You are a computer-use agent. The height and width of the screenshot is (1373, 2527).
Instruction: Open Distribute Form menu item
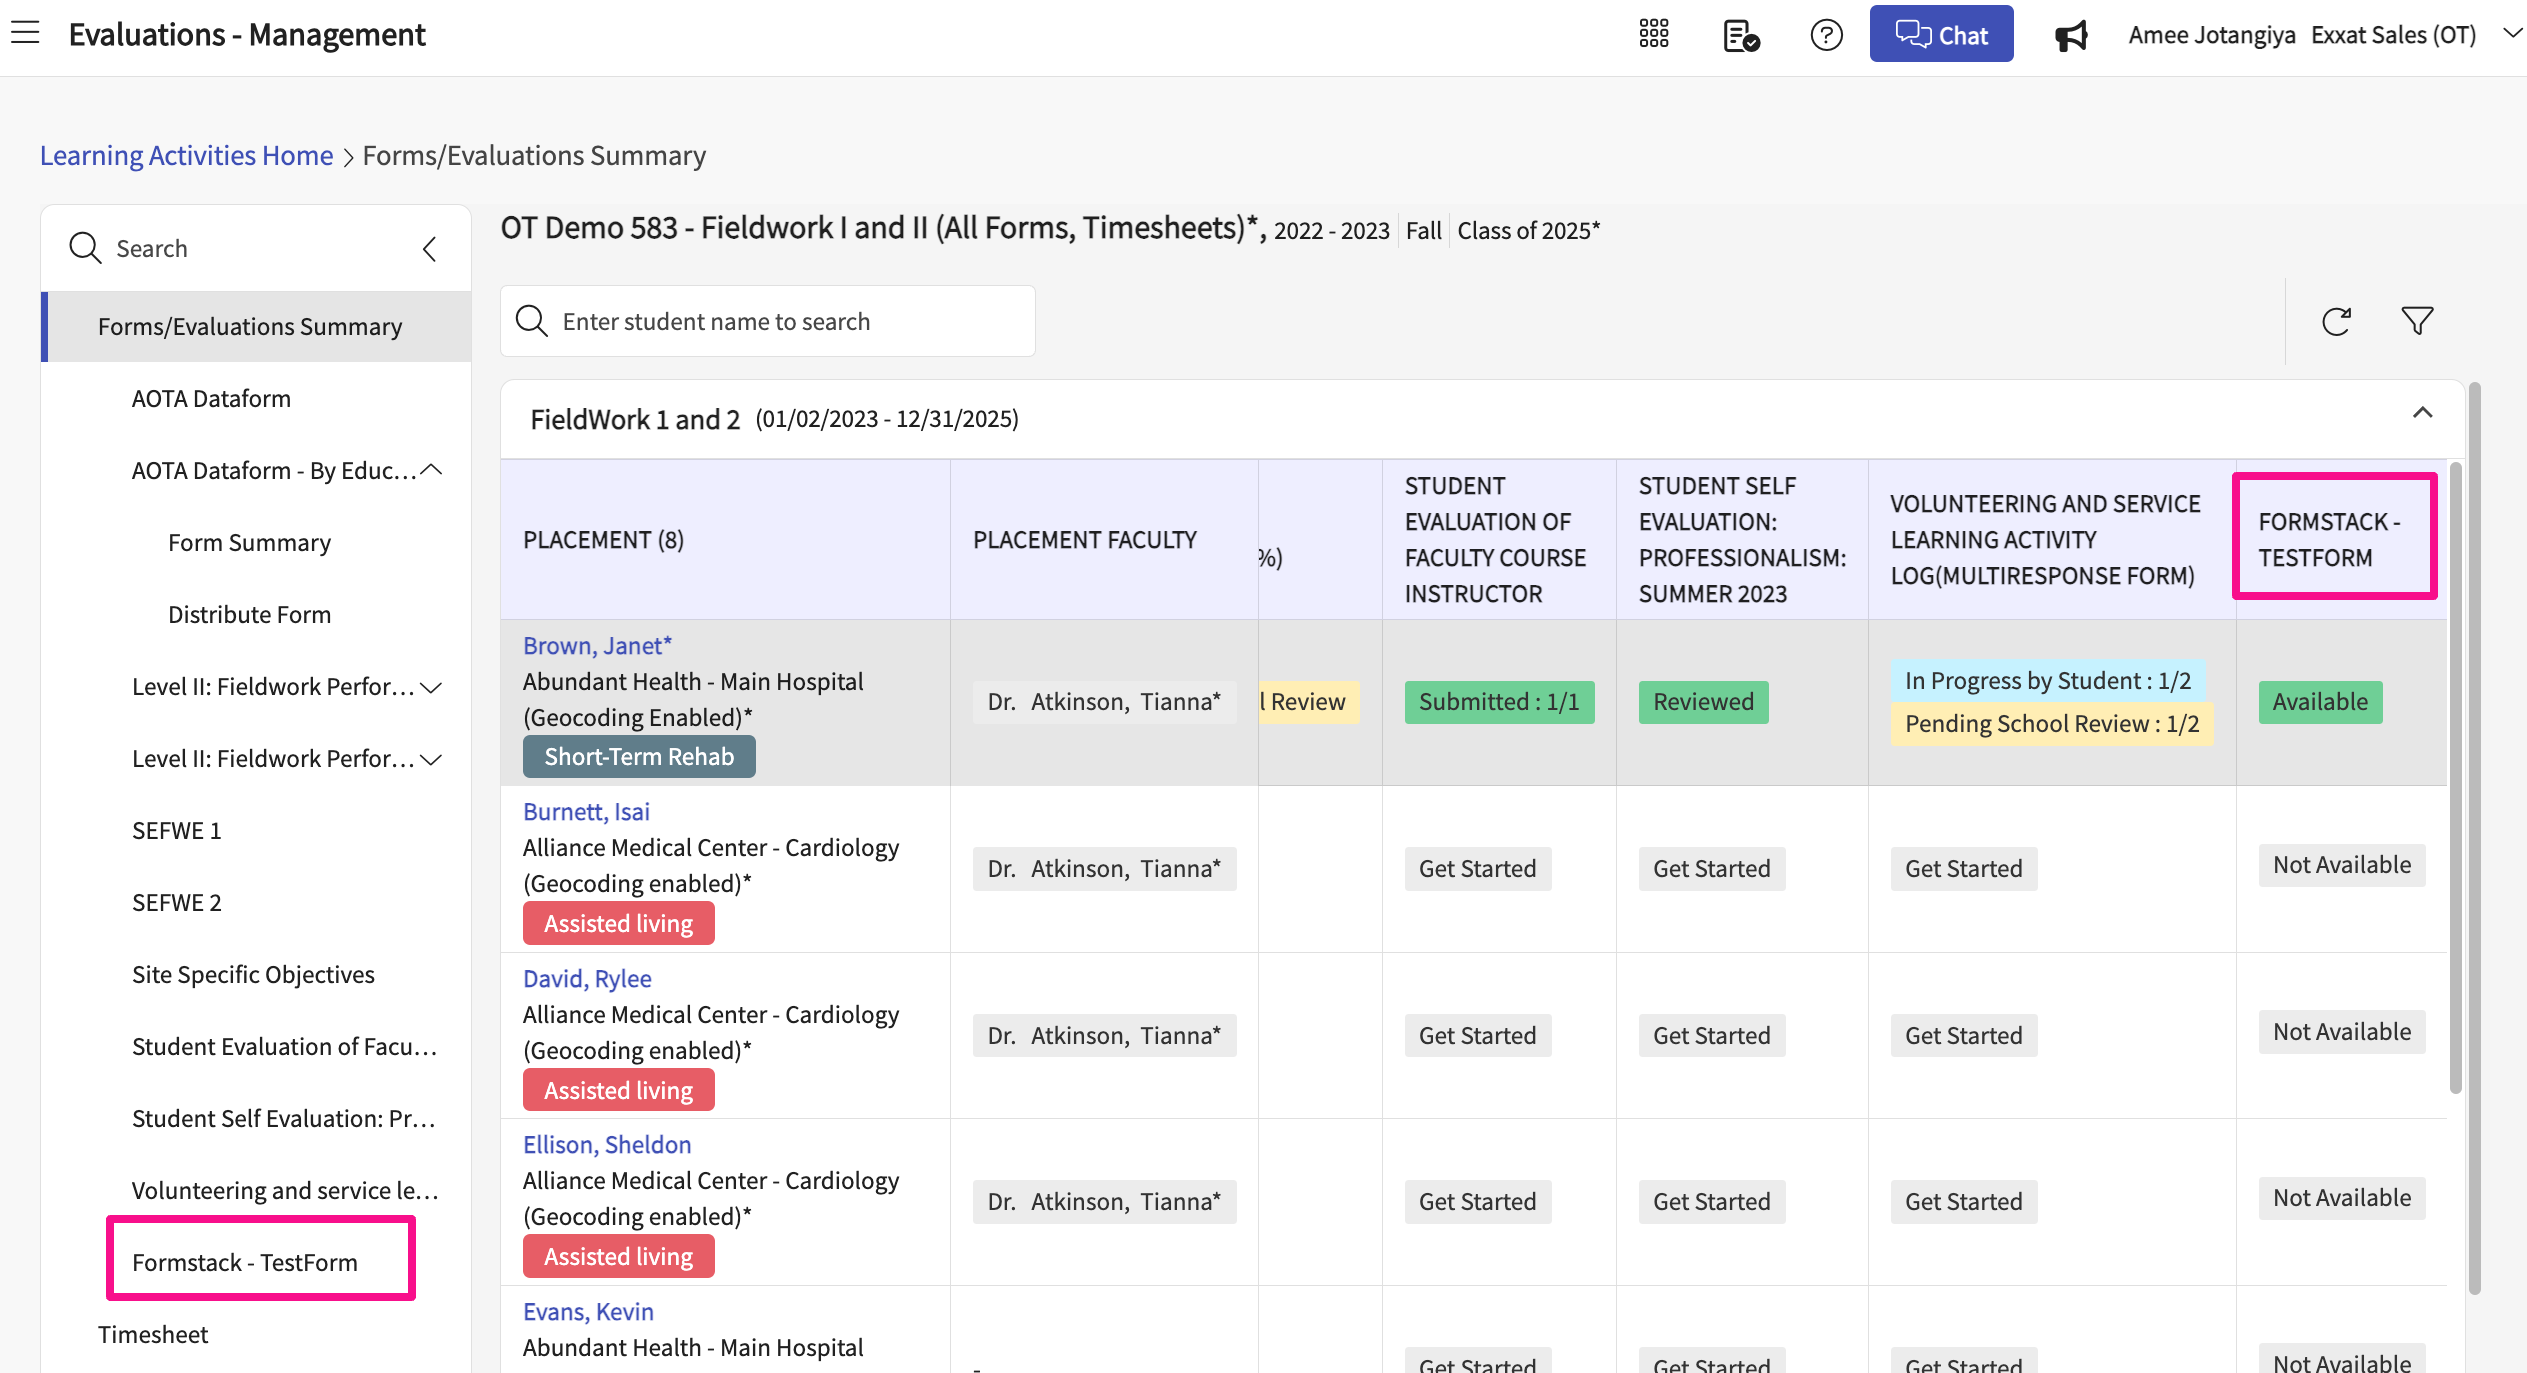(249, 614)
